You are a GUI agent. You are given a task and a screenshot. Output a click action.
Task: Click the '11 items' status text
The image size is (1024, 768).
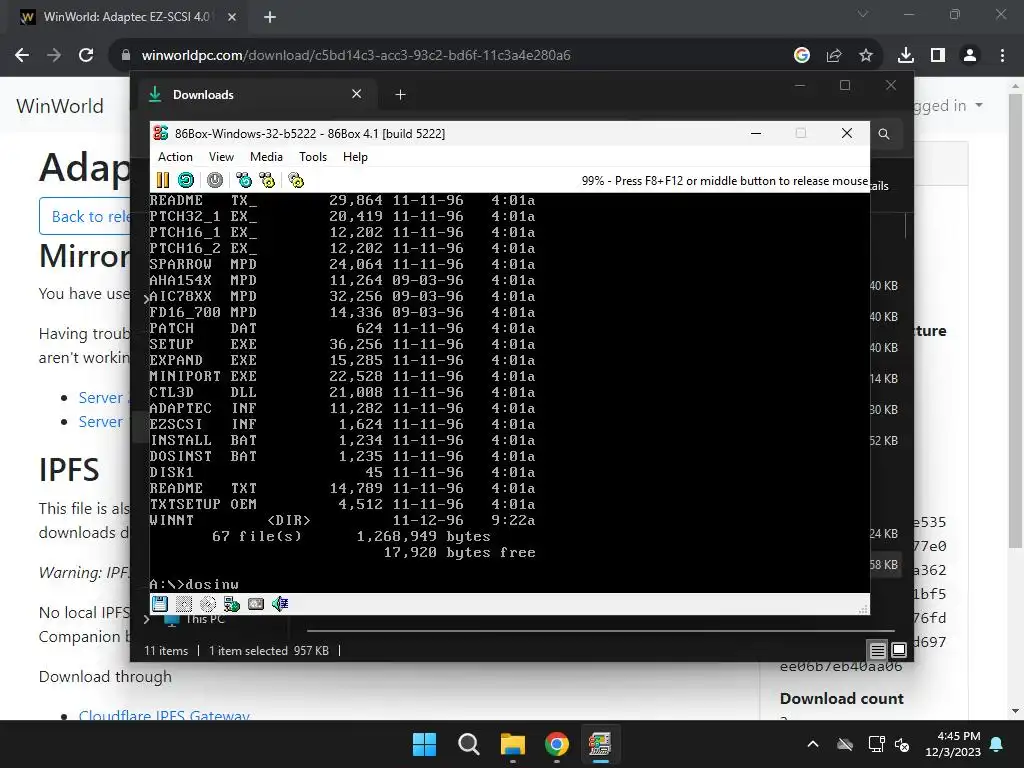[166, 650]
